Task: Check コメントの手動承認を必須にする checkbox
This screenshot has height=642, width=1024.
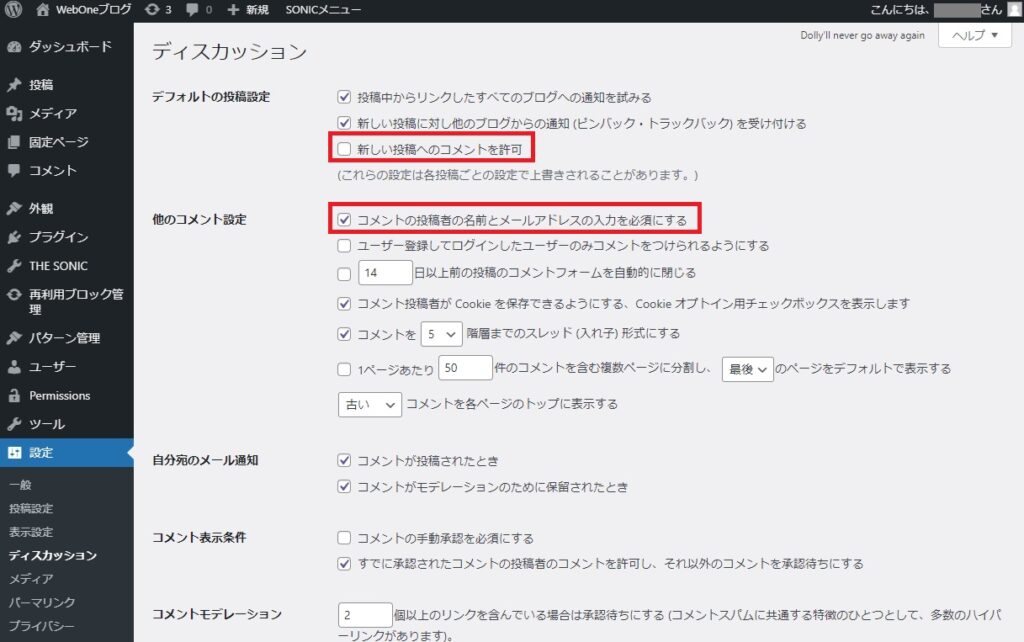Action: tap(344, 538)
